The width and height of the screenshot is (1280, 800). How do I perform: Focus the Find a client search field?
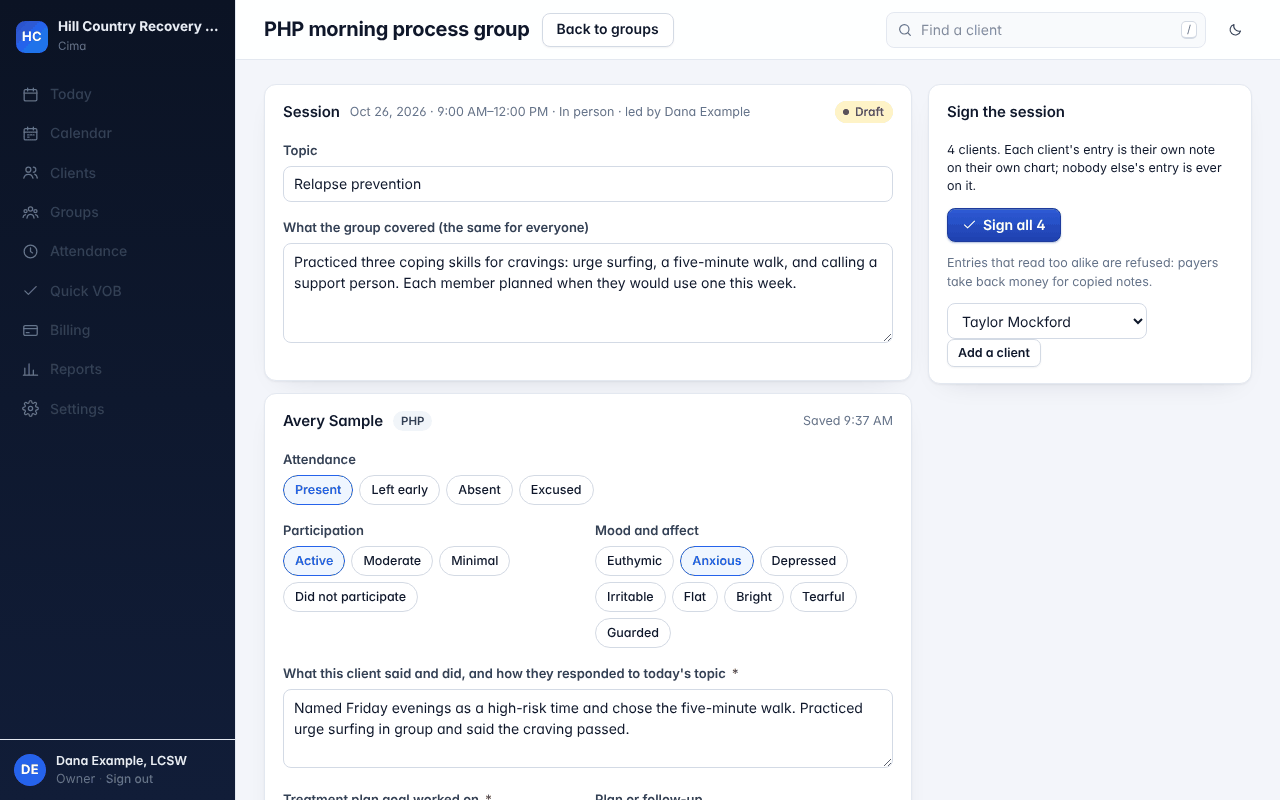(x=1046, y=30)
